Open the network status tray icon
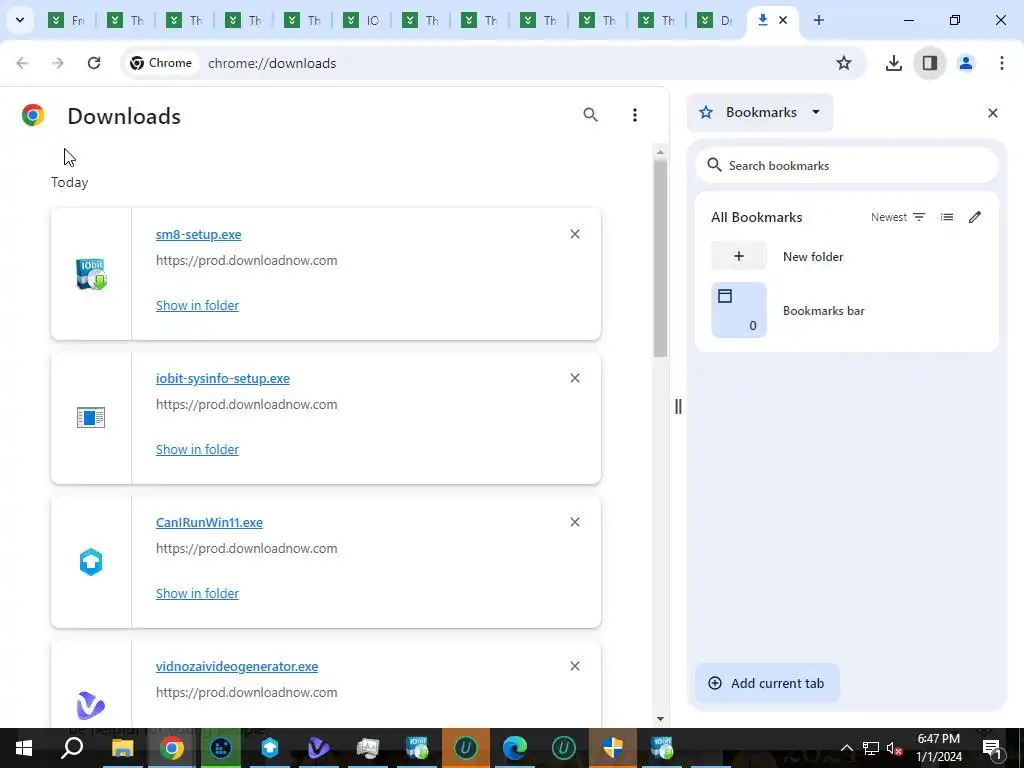This screenshot has height=768, width=1024. 871,748
